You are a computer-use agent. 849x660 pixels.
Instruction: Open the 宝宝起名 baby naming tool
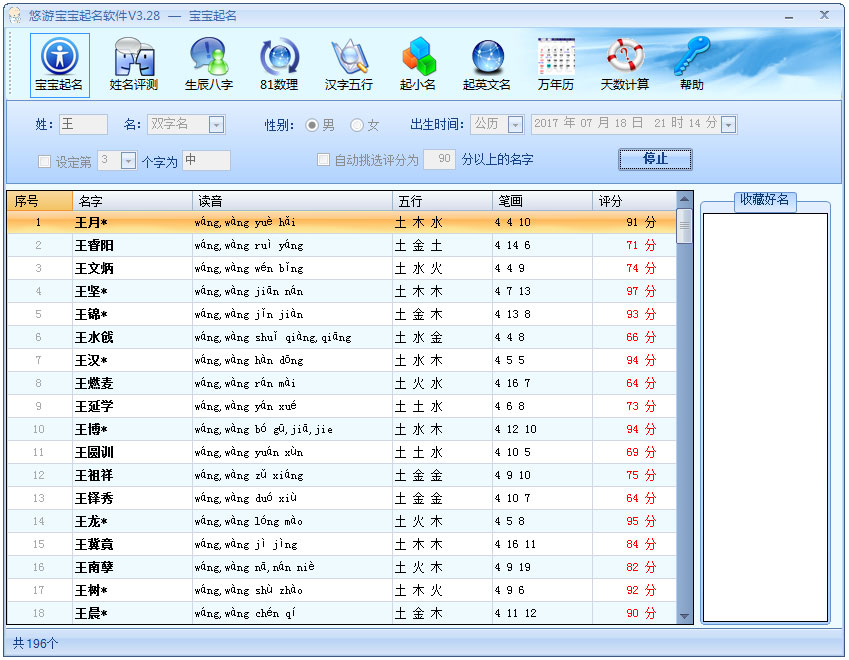(59, 64)
